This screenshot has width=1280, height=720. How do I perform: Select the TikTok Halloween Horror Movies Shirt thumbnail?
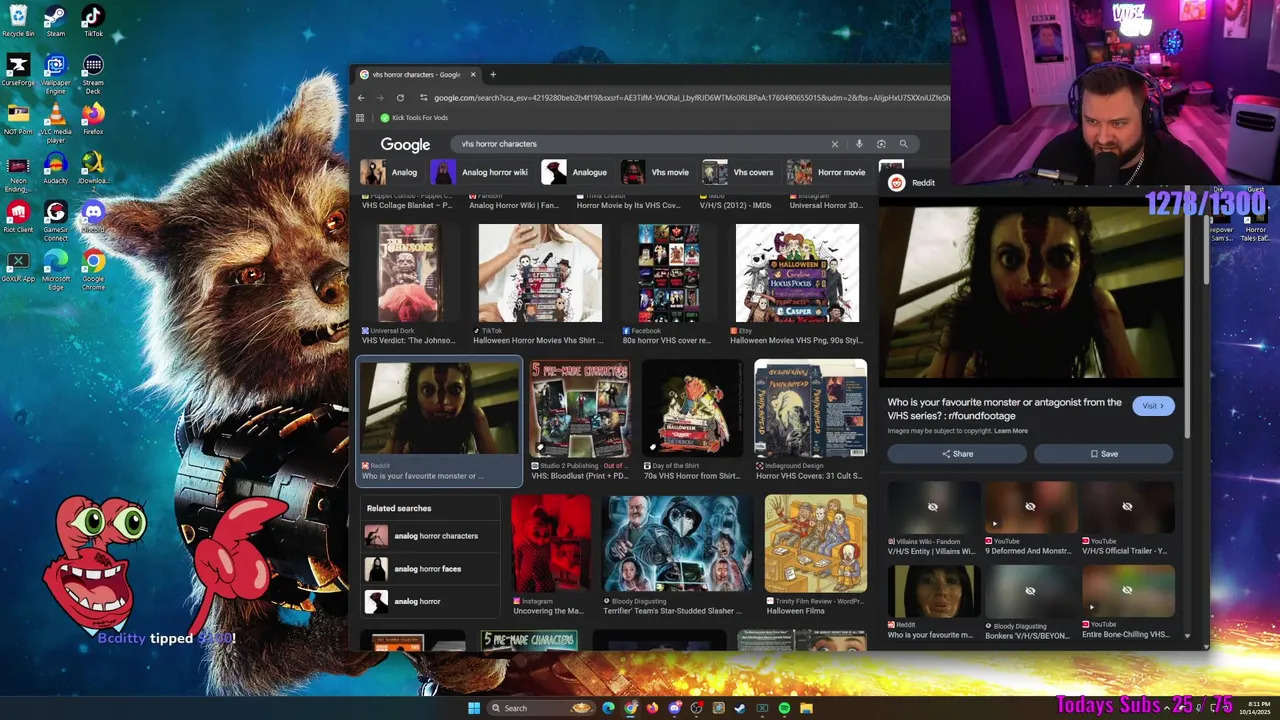pyautogui.click(x=540, y=273)
